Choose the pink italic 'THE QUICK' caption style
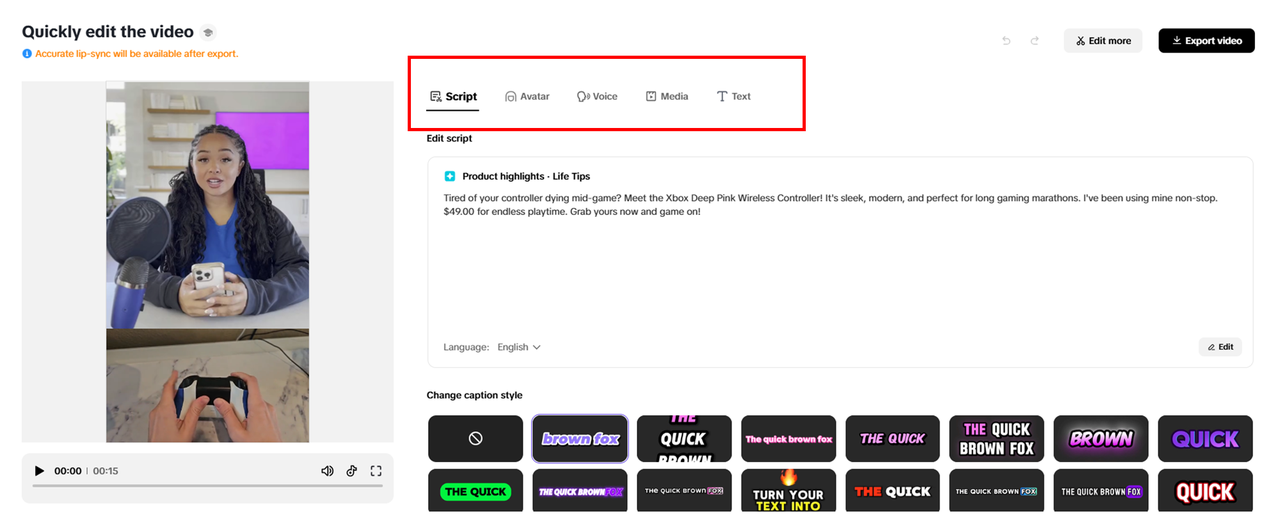The height and width of the screenshot is (519, 1280). point(892,438)
